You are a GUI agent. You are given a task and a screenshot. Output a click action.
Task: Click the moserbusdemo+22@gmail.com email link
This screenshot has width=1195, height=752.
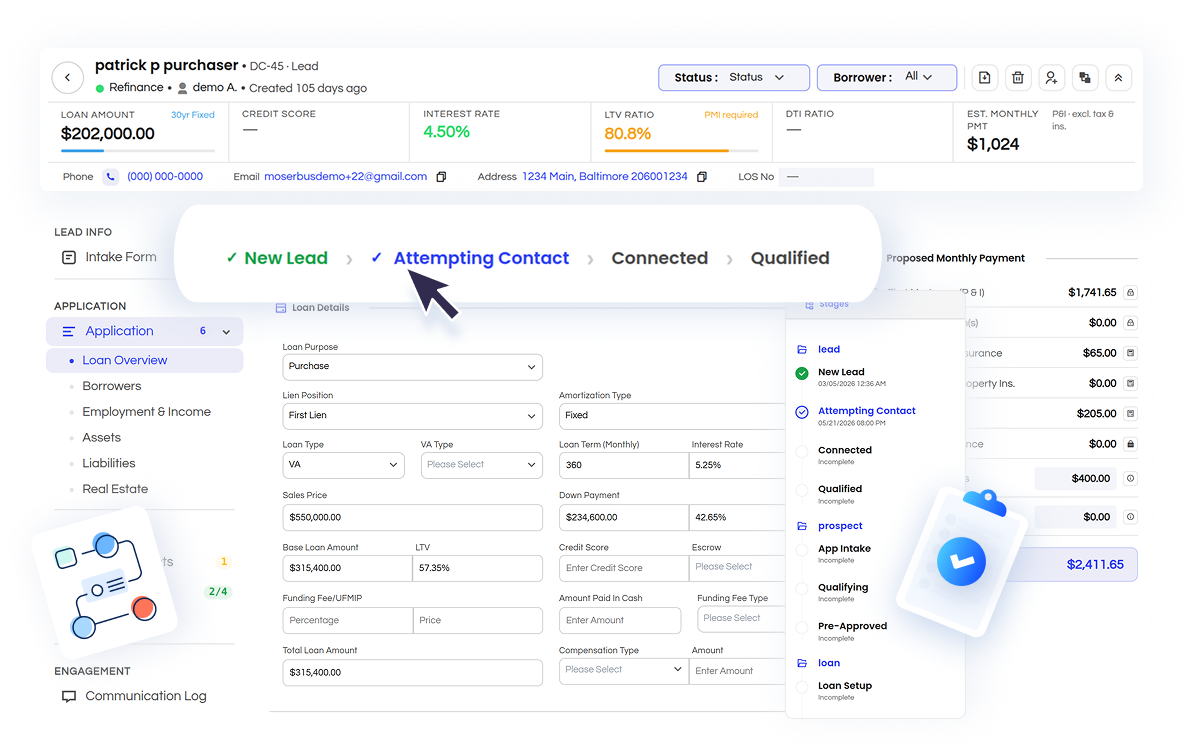[345, 177]
